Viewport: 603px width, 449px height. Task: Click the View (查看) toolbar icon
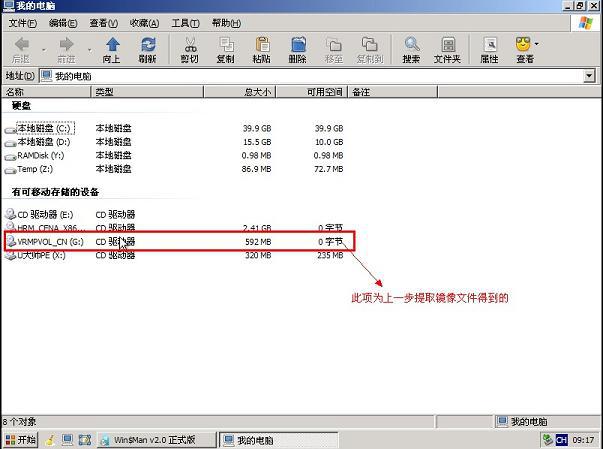(x=523, y=45)
